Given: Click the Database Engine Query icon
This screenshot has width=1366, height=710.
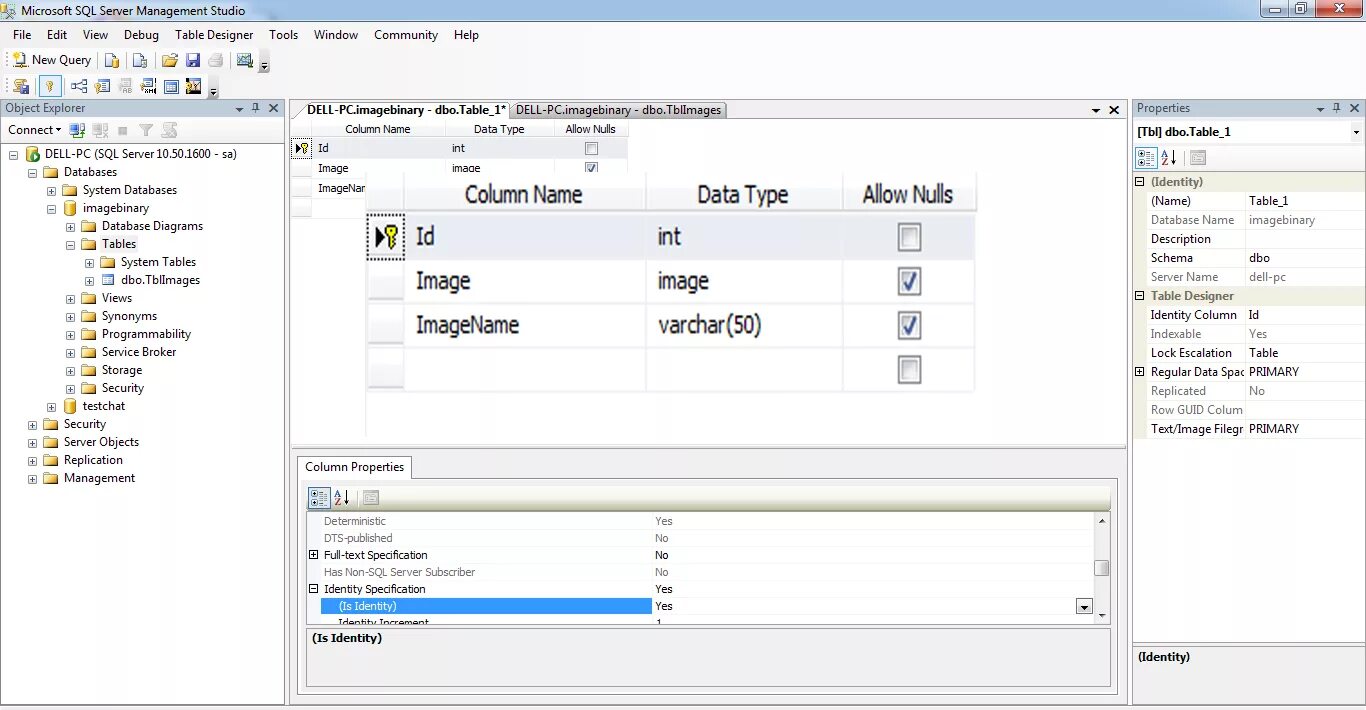Looking at the screenshot, I should [112, 60].
